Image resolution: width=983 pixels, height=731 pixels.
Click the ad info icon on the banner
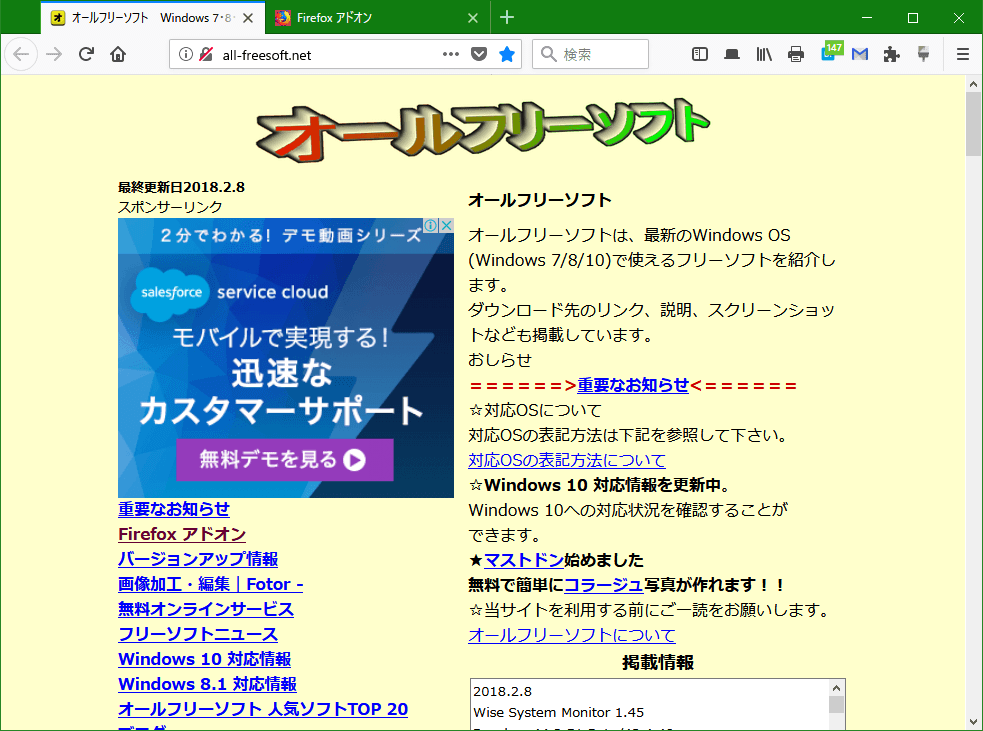pyautogui.click(x=431, y=225)
